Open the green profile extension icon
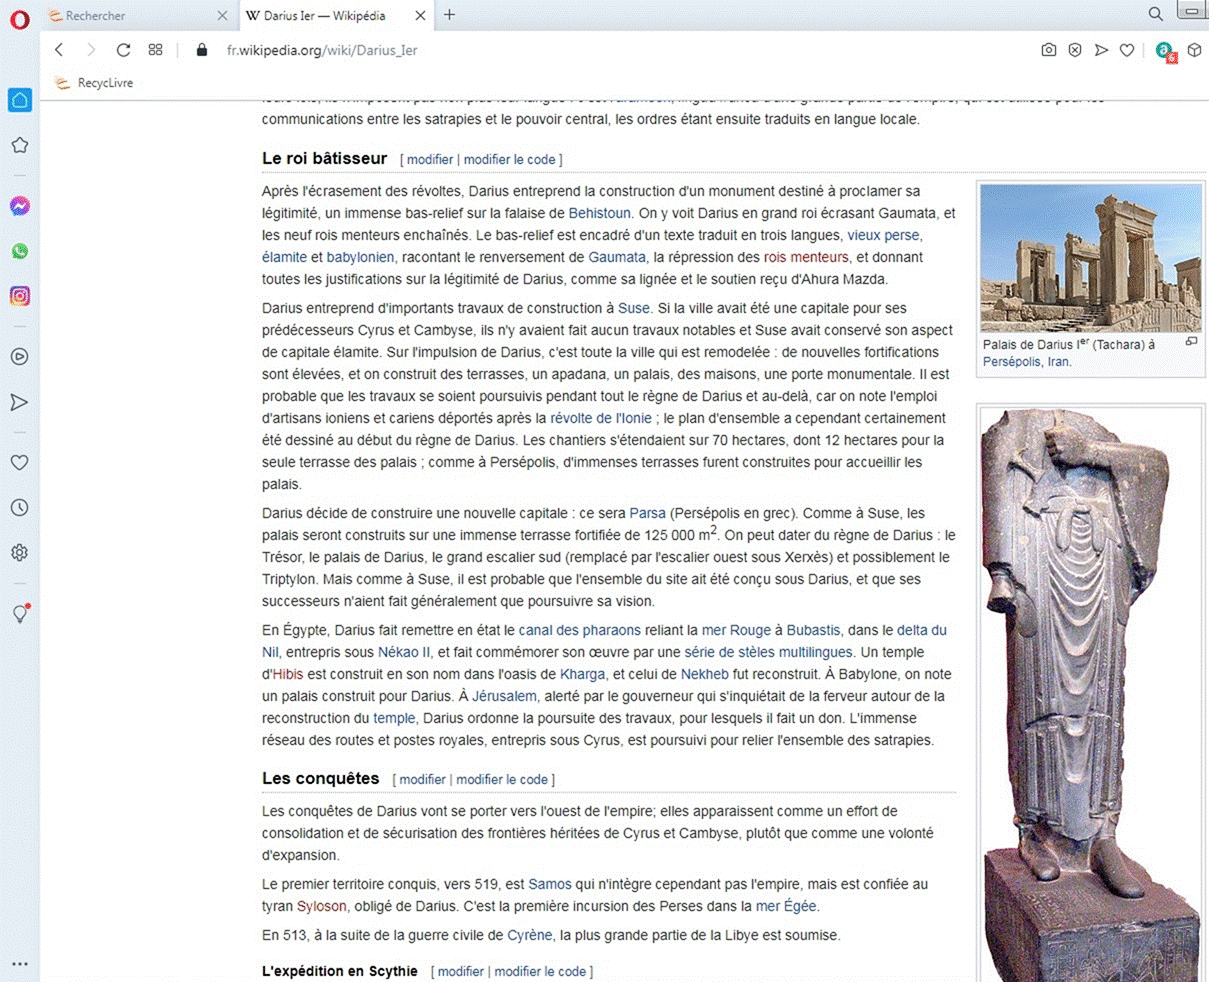The height and width of the screenshot is (982, 1209). click(x=1165, y=51)
